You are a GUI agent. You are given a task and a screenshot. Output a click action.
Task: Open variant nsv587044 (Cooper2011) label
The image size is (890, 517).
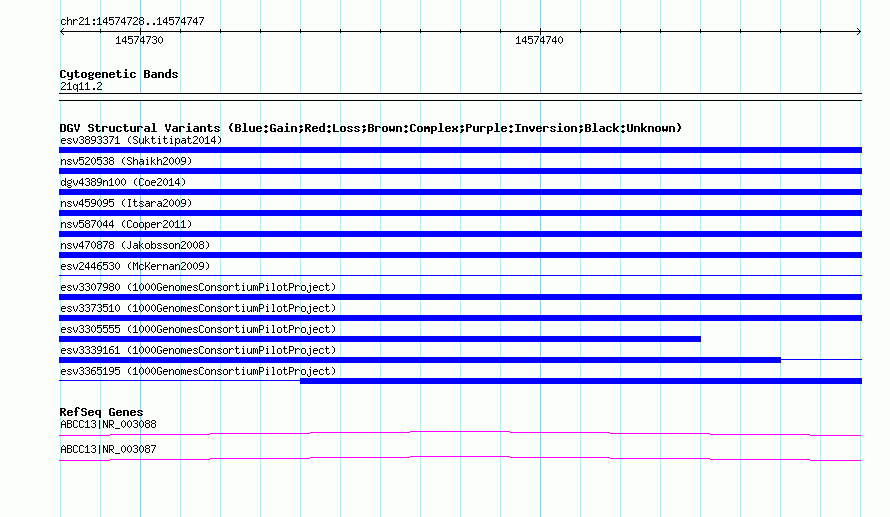[126, 224]
